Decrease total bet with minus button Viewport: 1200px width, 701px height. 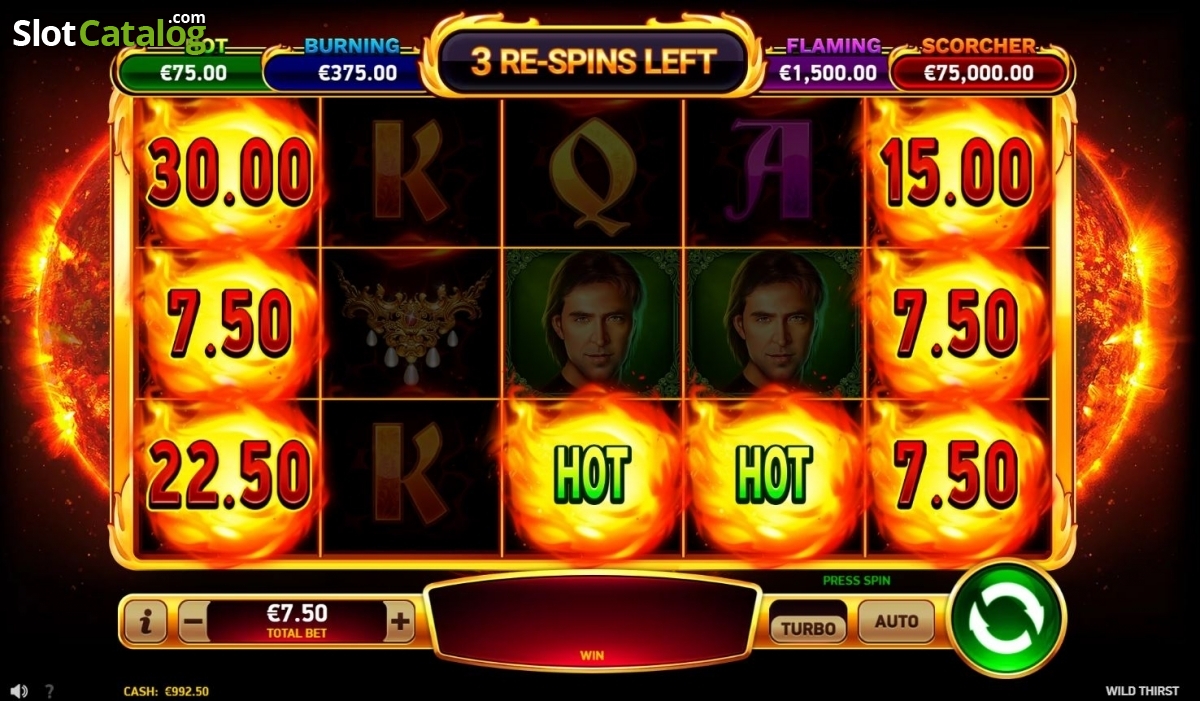pos(194,623)
